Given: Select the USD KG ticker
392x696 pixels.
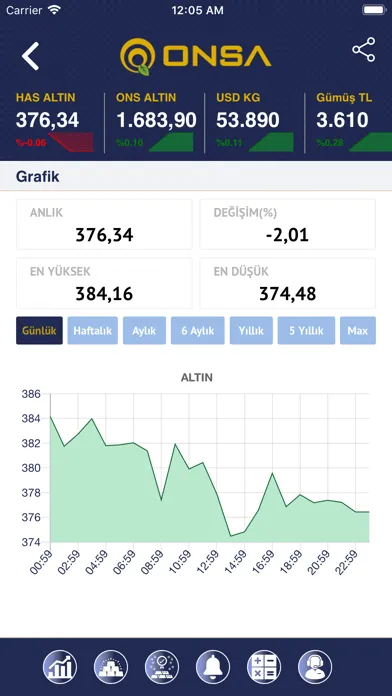Looking at the screenshot, I should (x=255, y=122).
